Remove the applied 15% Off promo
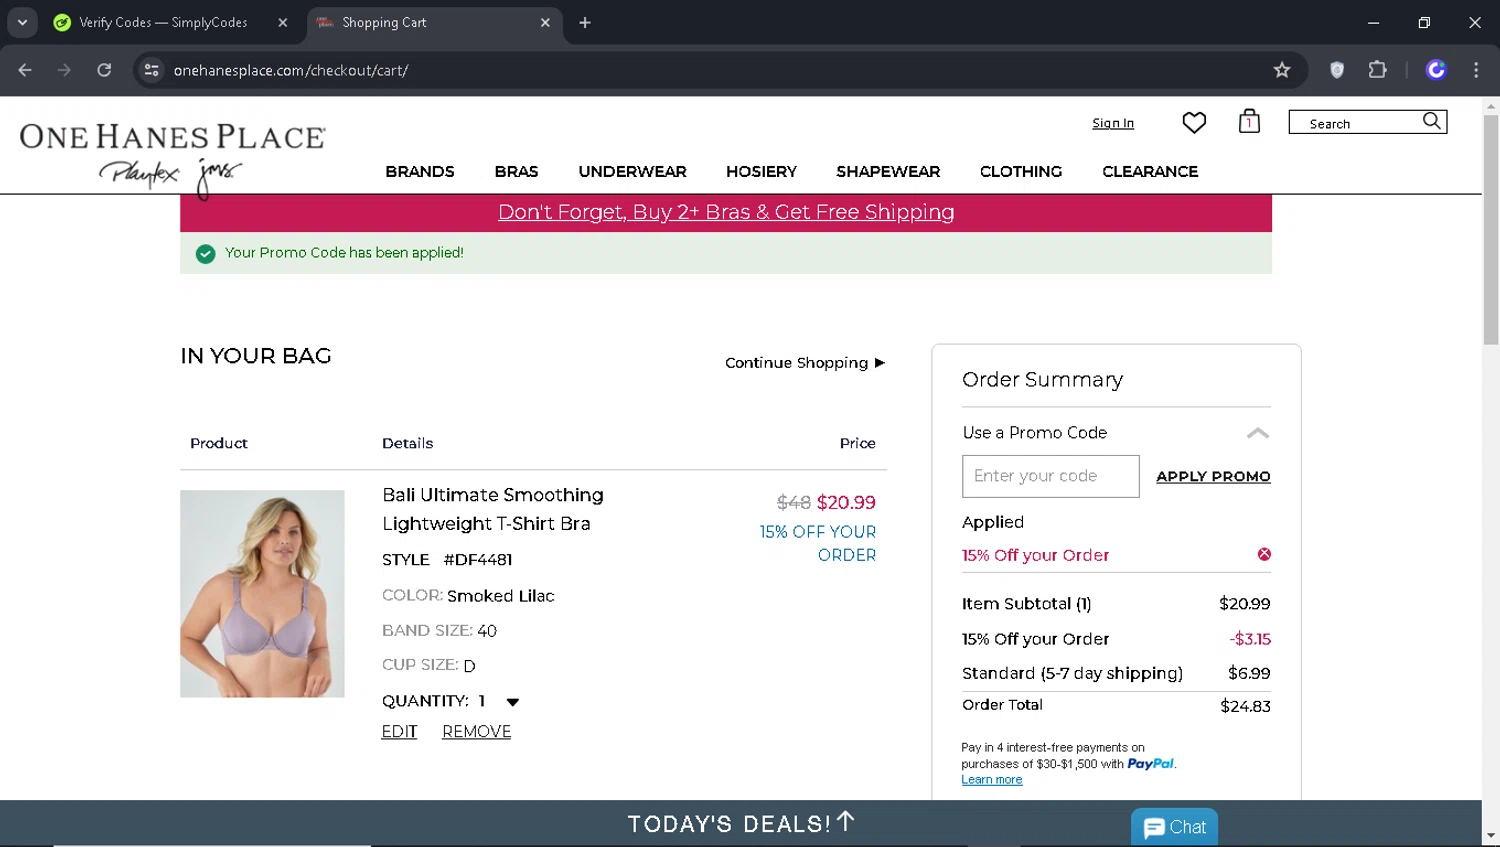Viewport: 1500px width, 847px height. coord(1264,554)
